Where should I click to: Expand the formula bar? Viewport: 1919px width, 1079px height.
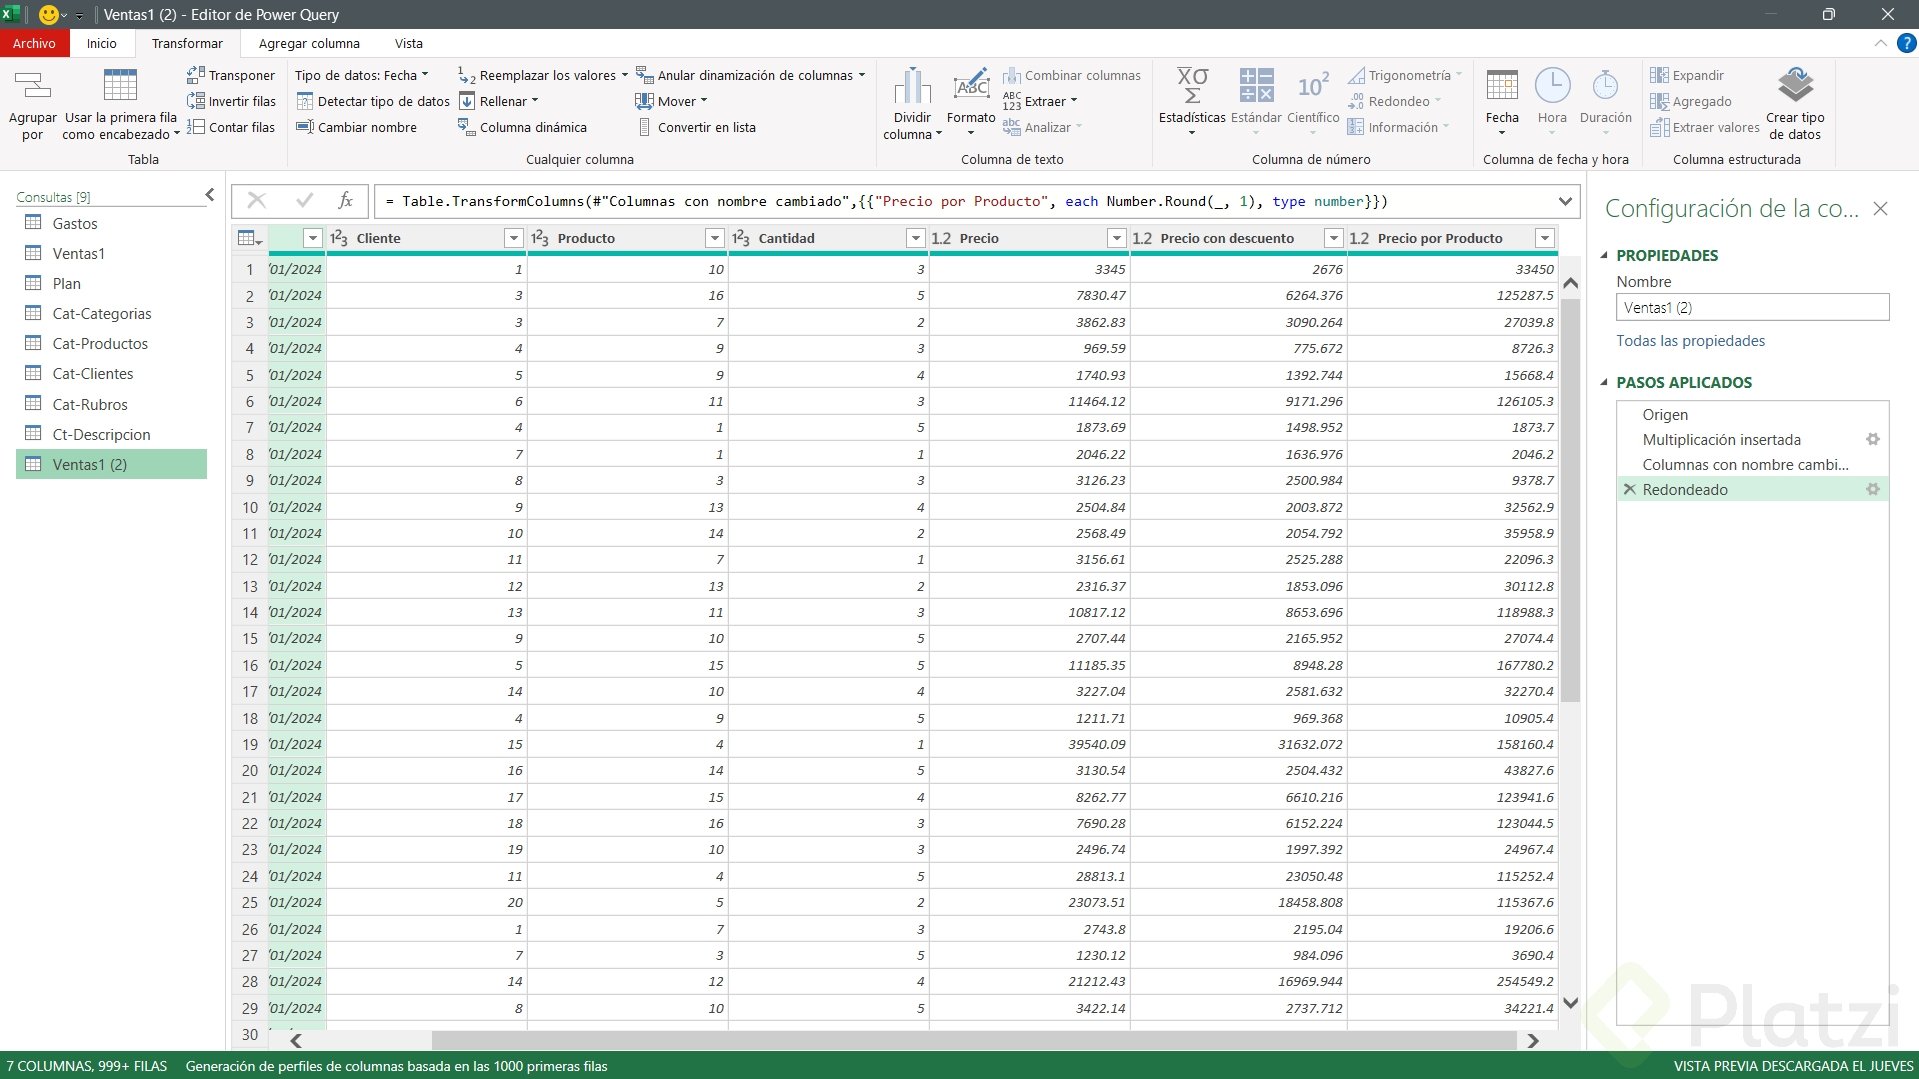coord(1564,202)
